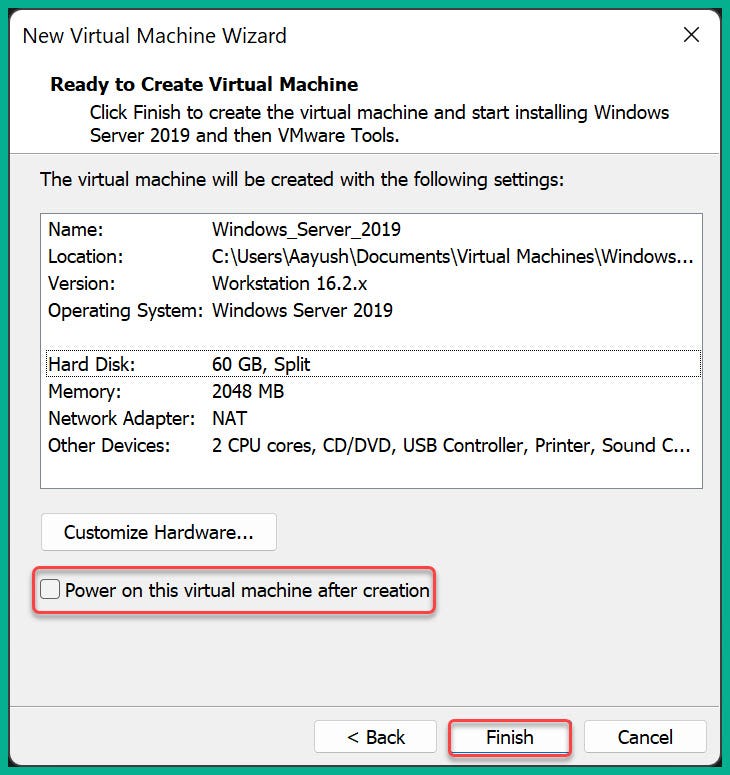
Task: Select the Name Windows_Server_2019 row
Action: [x=373, y=229]
